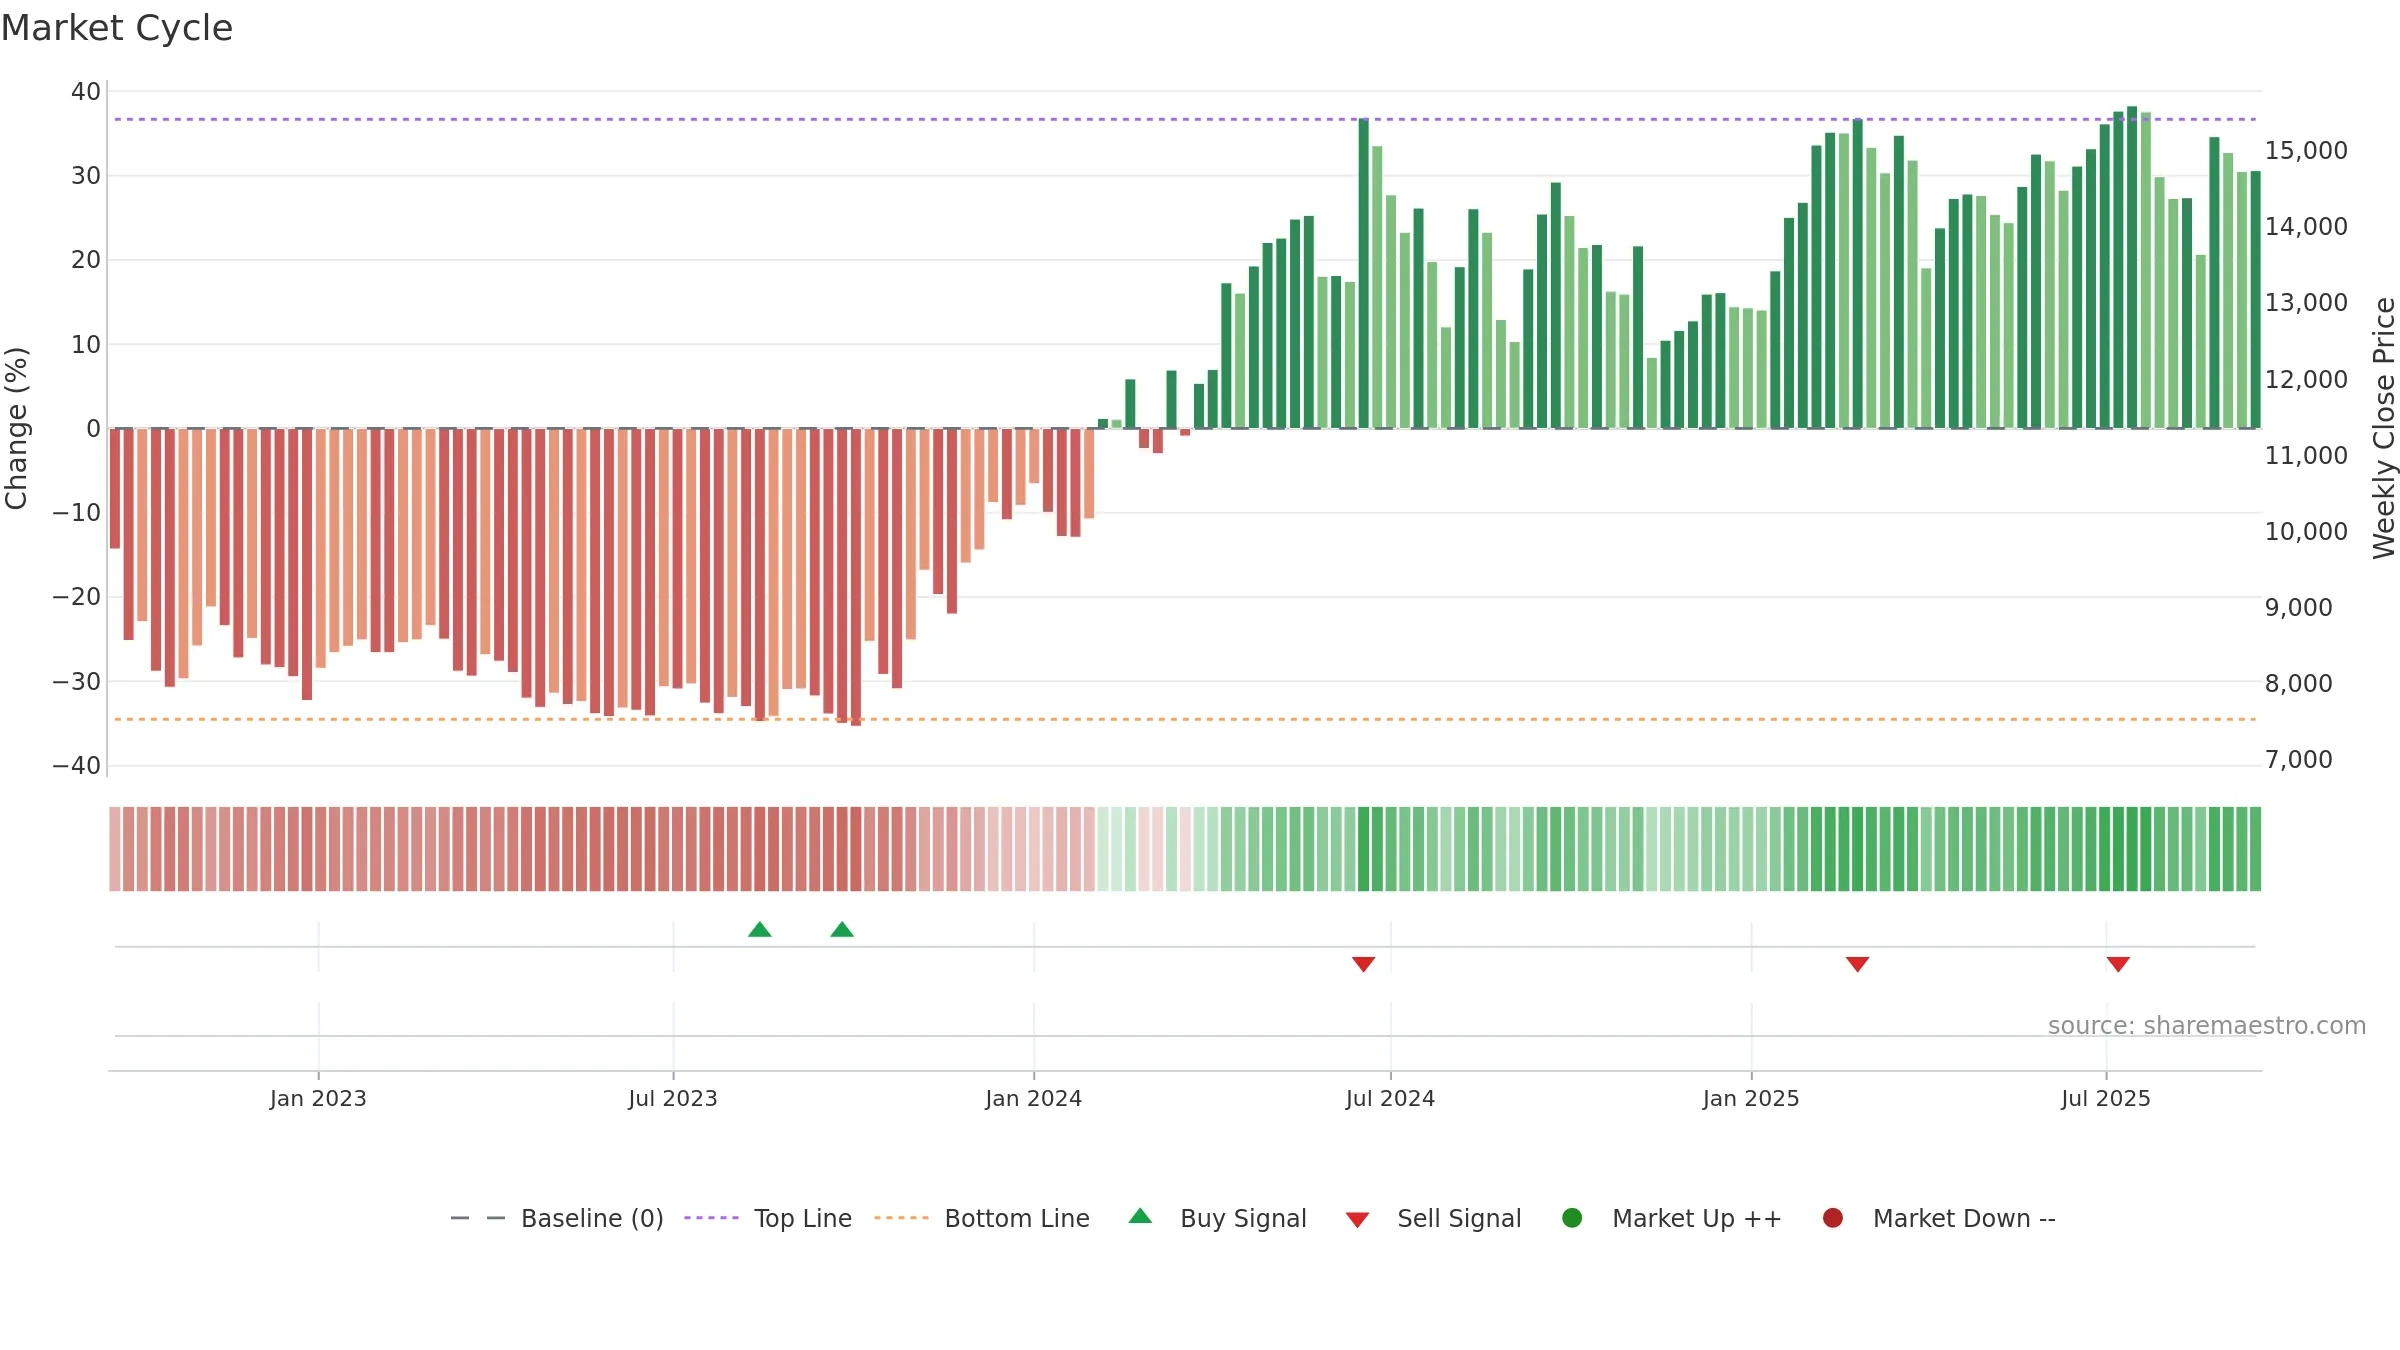Click the Jan 2024 axis label
The image size is (2400, 1350).
(1033, 1099)
